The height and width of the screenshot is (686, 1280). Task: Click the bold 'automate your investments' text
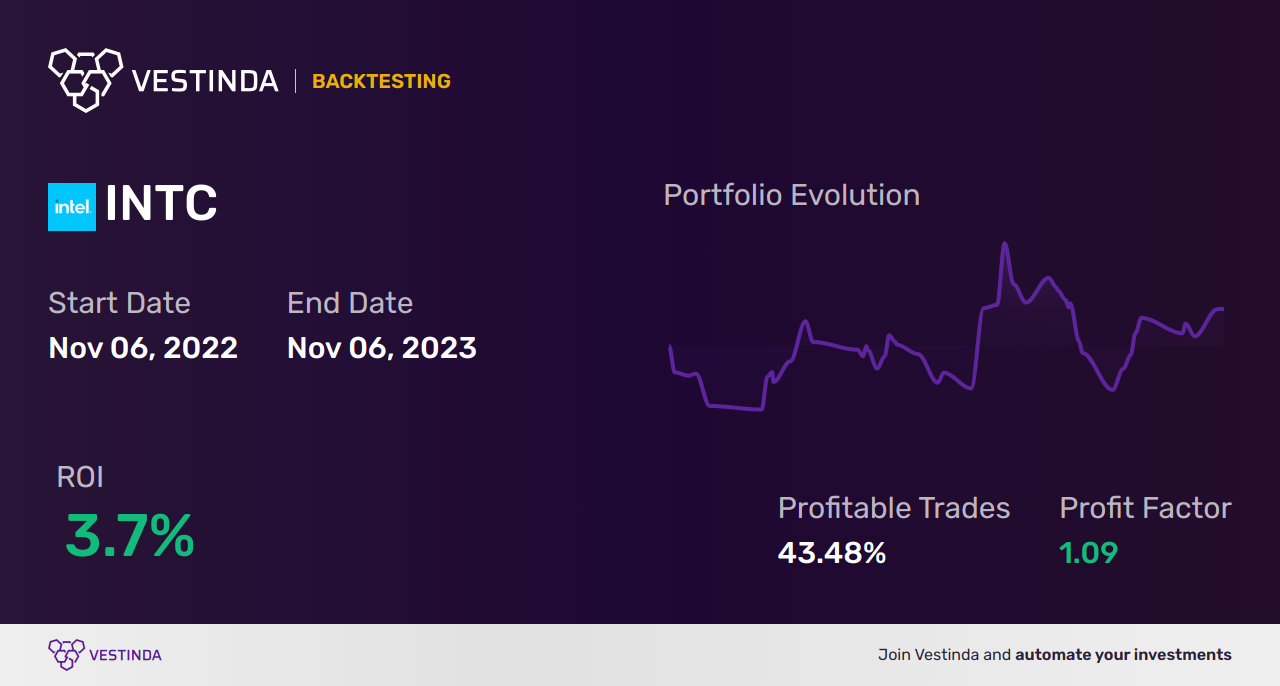[1123, 655]
